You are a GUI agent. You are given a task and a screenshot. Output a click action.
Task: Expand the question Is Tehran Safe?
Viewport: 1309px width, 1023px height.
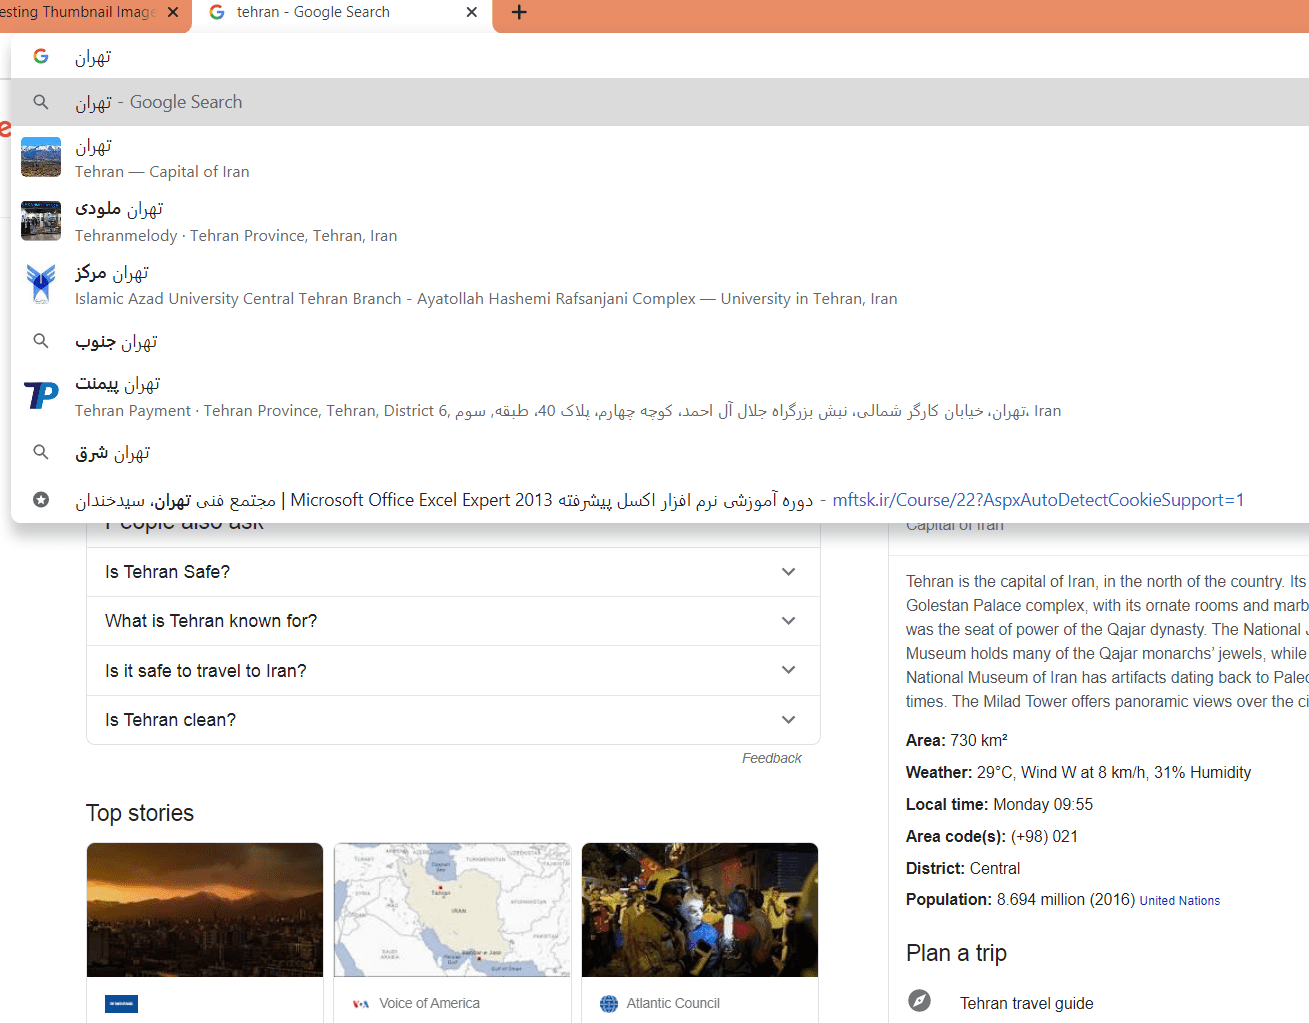[453, 572]
